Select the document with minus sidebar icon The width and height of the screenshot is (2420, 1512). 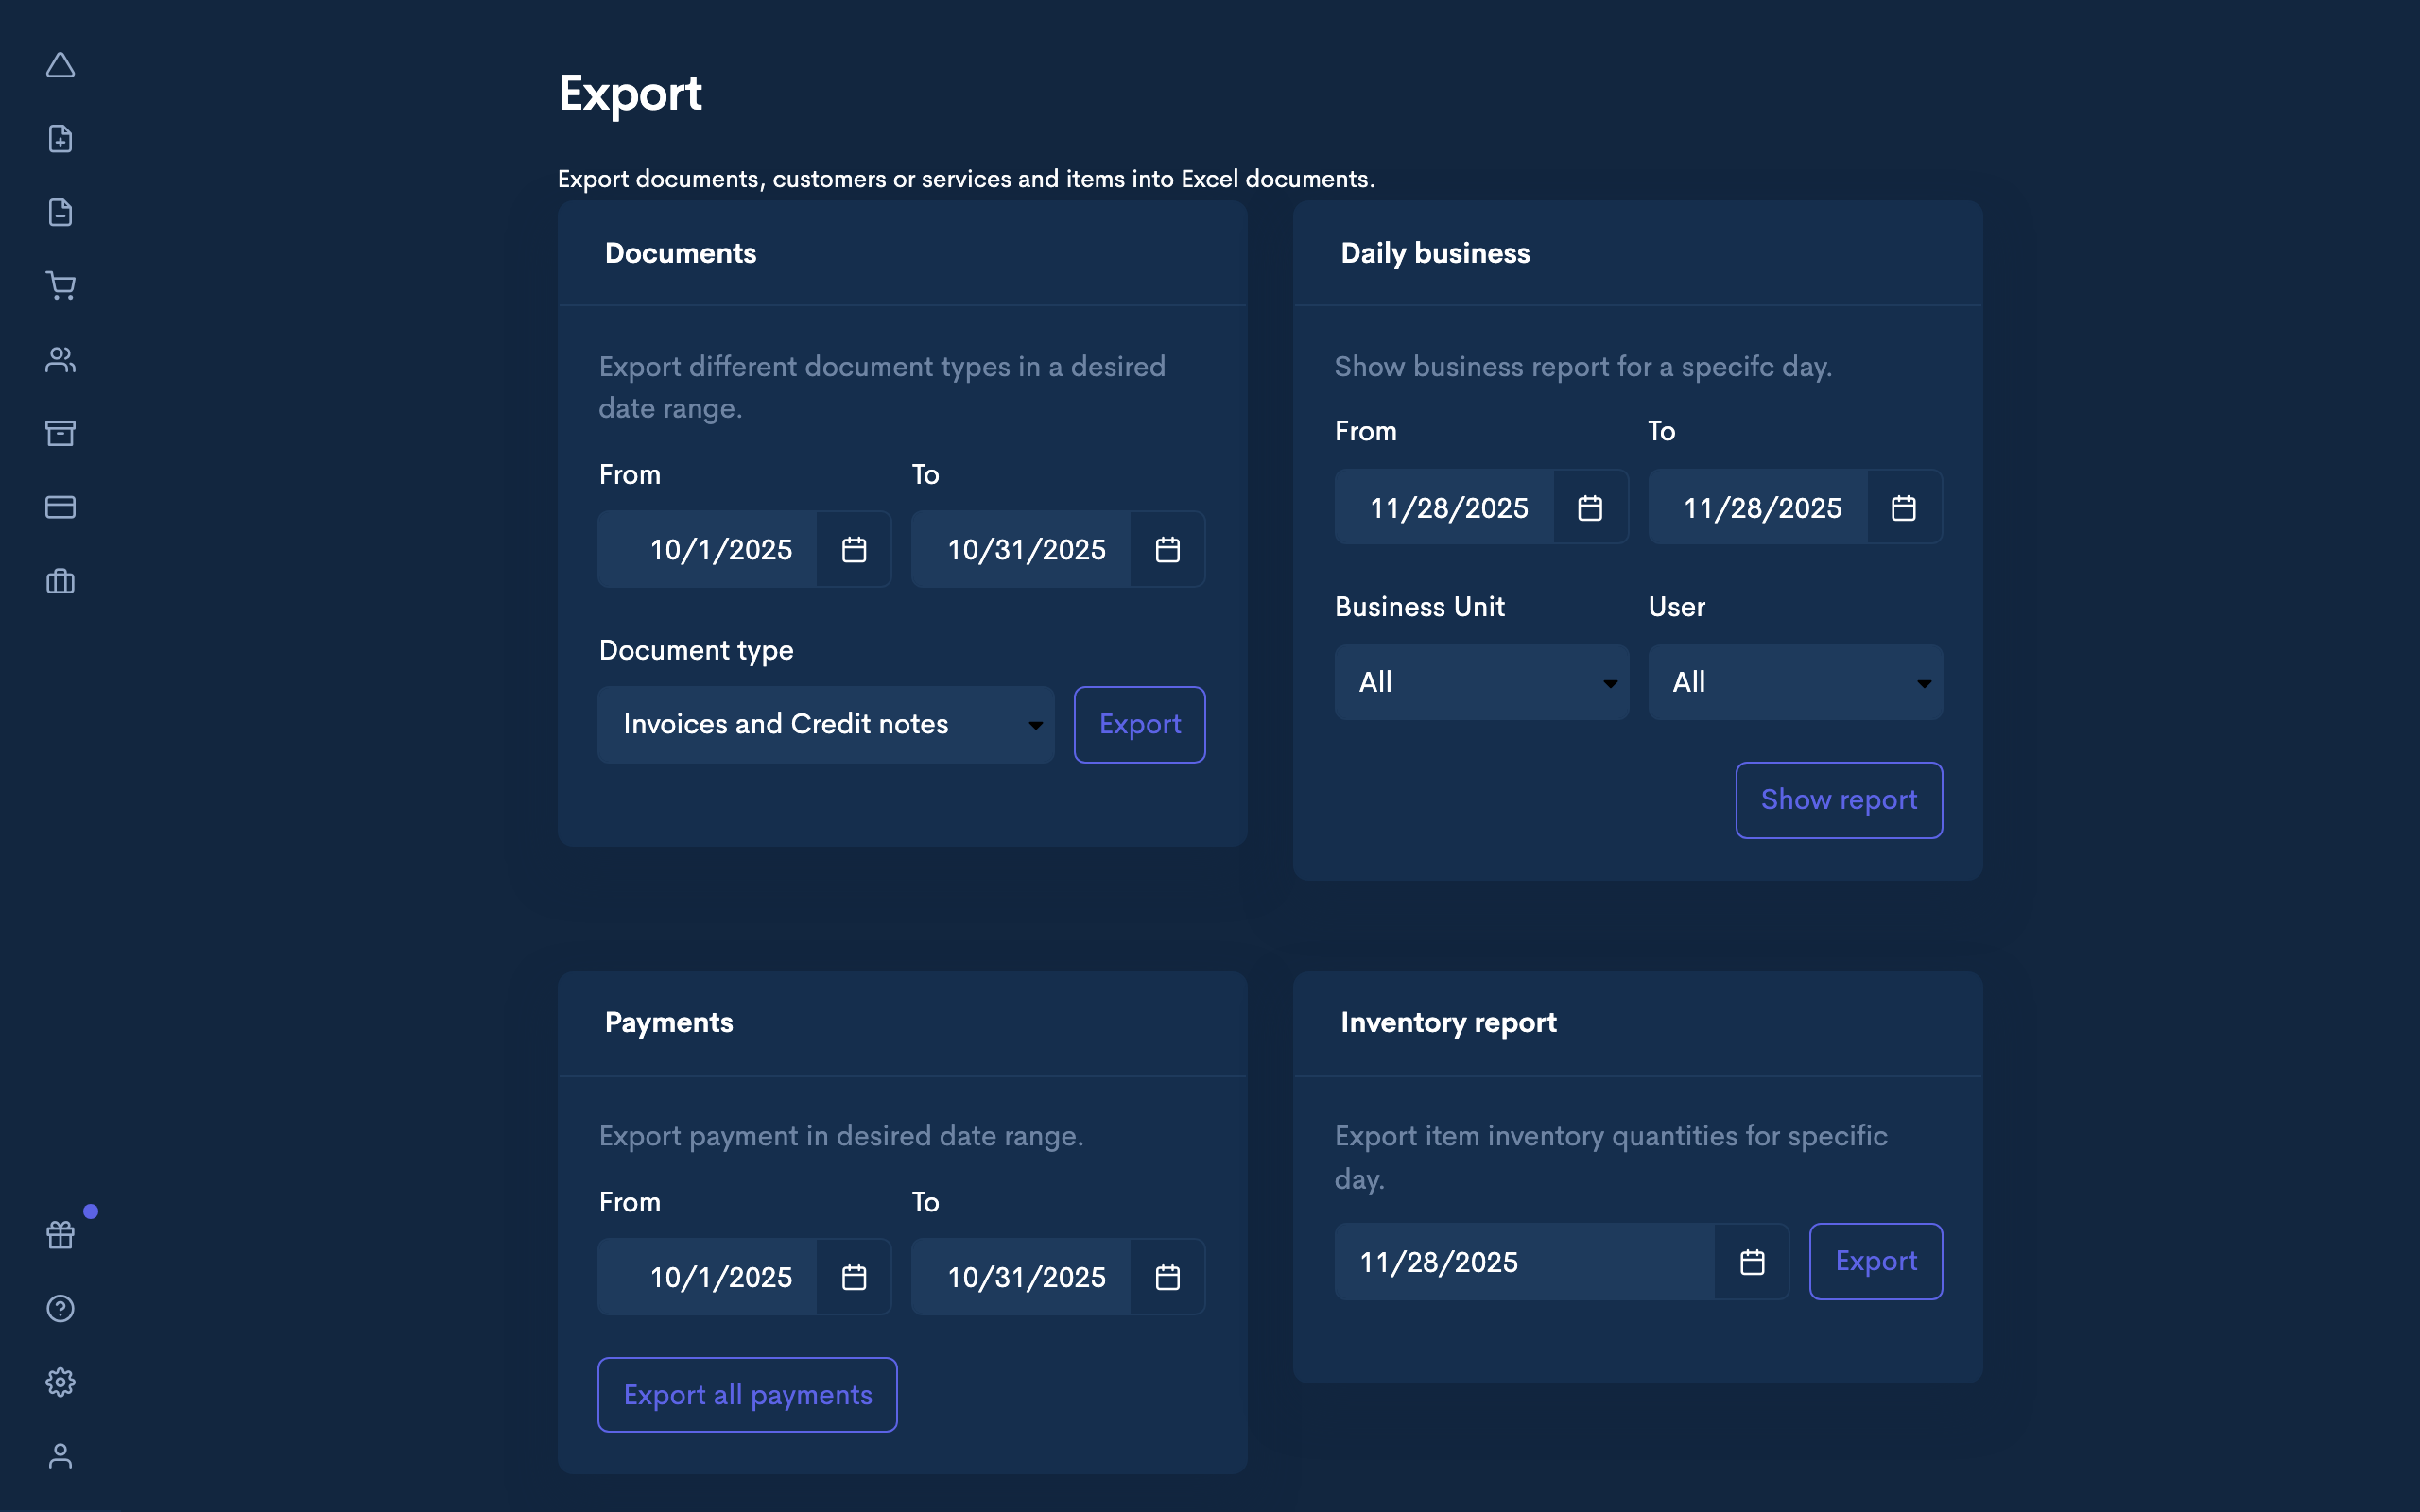61,212
